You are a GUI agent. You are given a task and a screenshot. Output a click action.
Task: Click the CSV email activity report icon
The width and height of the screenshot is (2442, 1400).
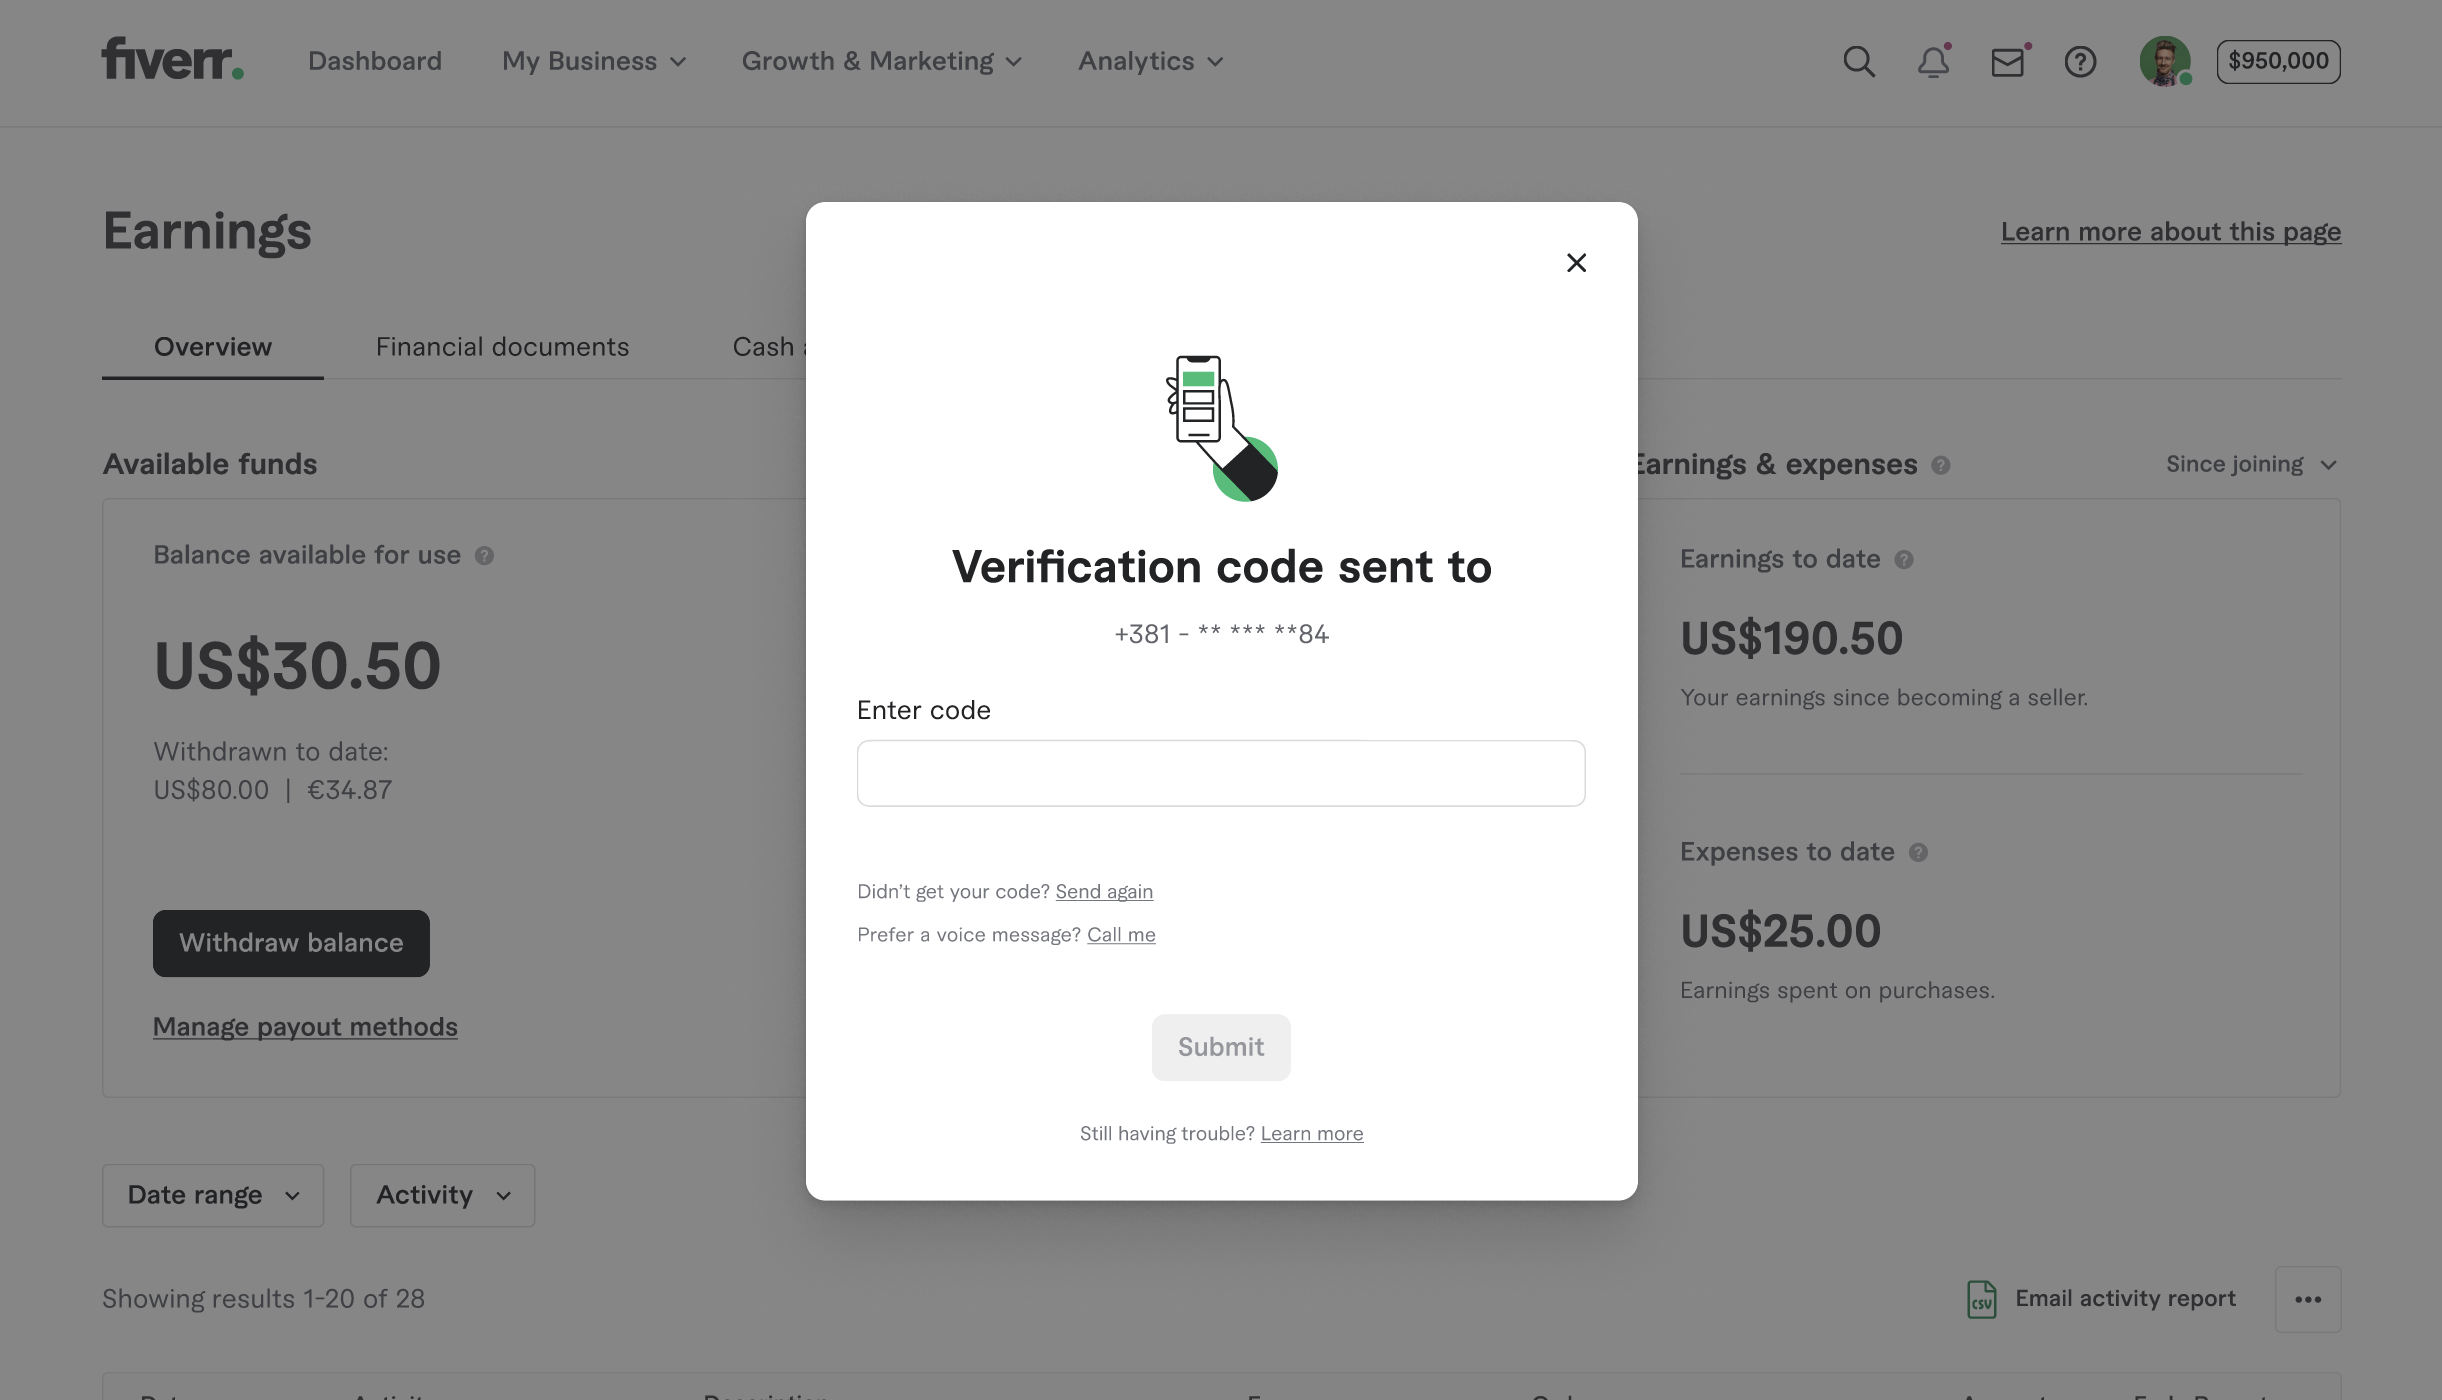tap(1981, 1299)
